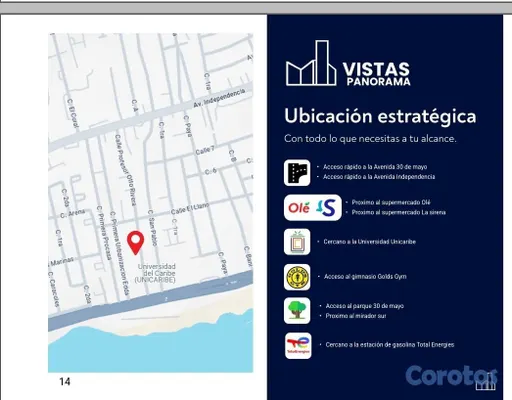This screenshot has height=400, width=512.
Task: Click the 'C. A' street label
Action: pos(135,105)
